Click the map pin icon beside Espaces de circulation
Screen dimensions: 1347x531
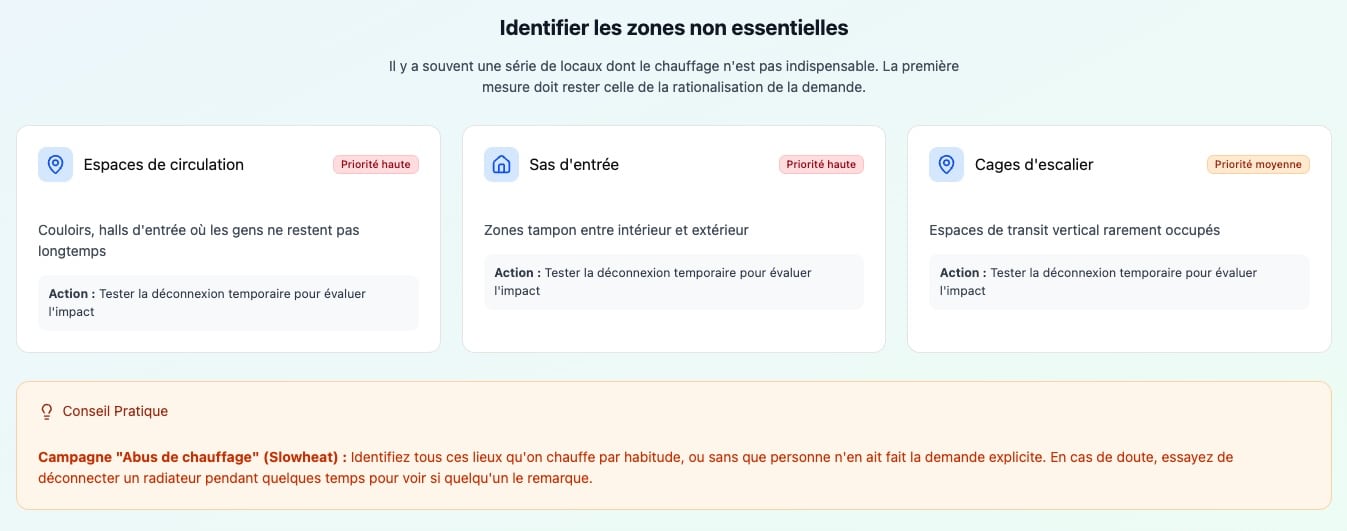click(x=55, y=165)
